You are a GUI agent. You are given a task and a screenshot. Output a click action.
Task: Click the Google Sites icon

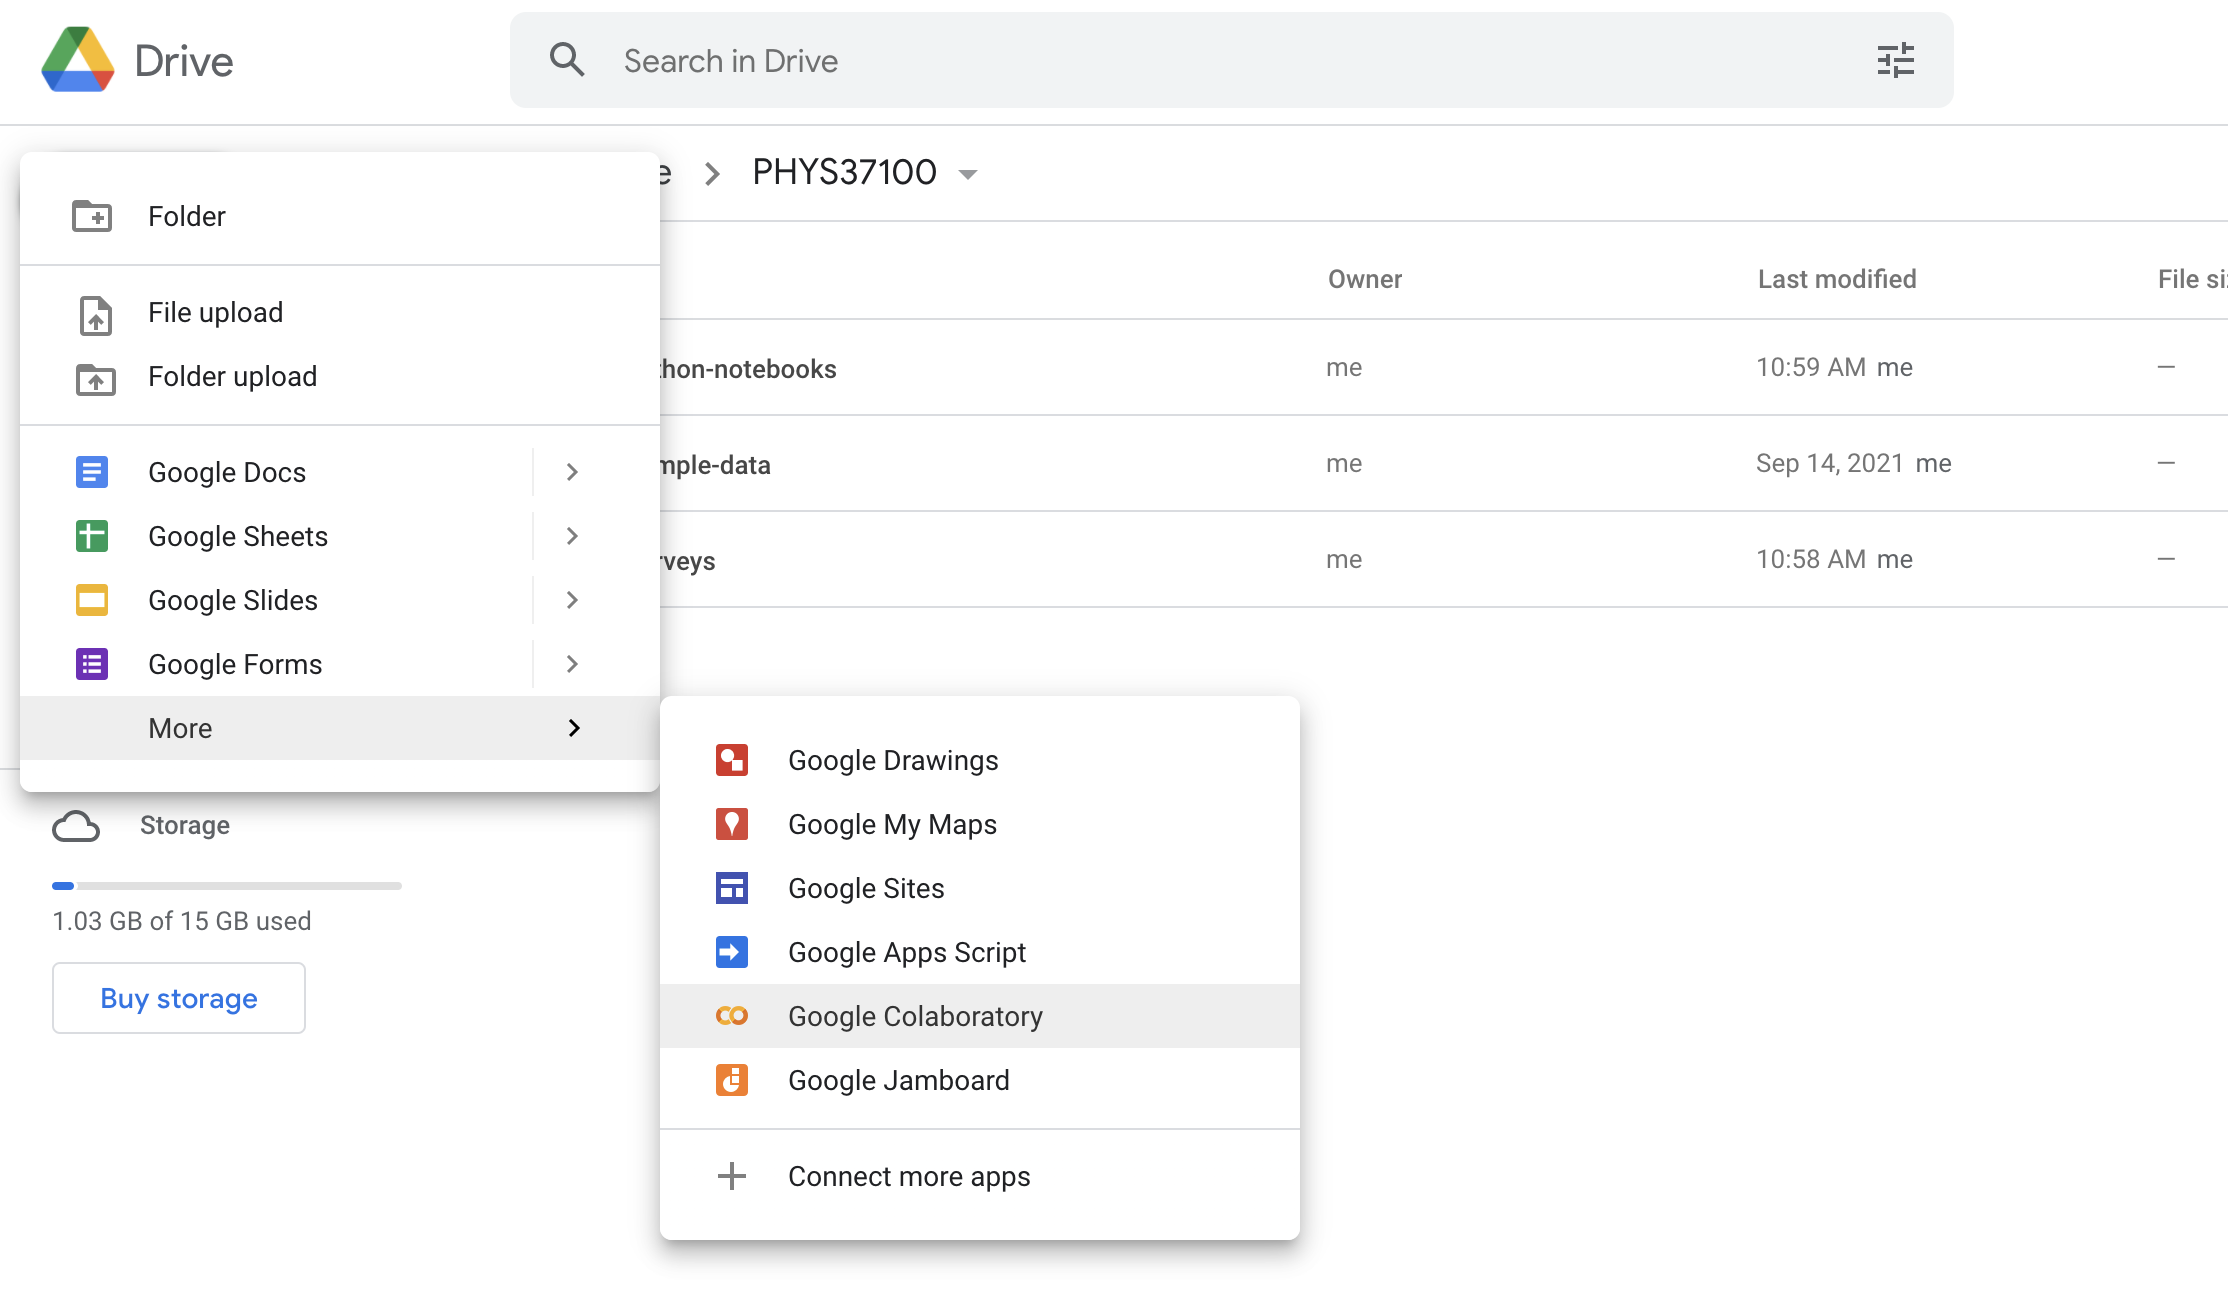tap(732, 888)
